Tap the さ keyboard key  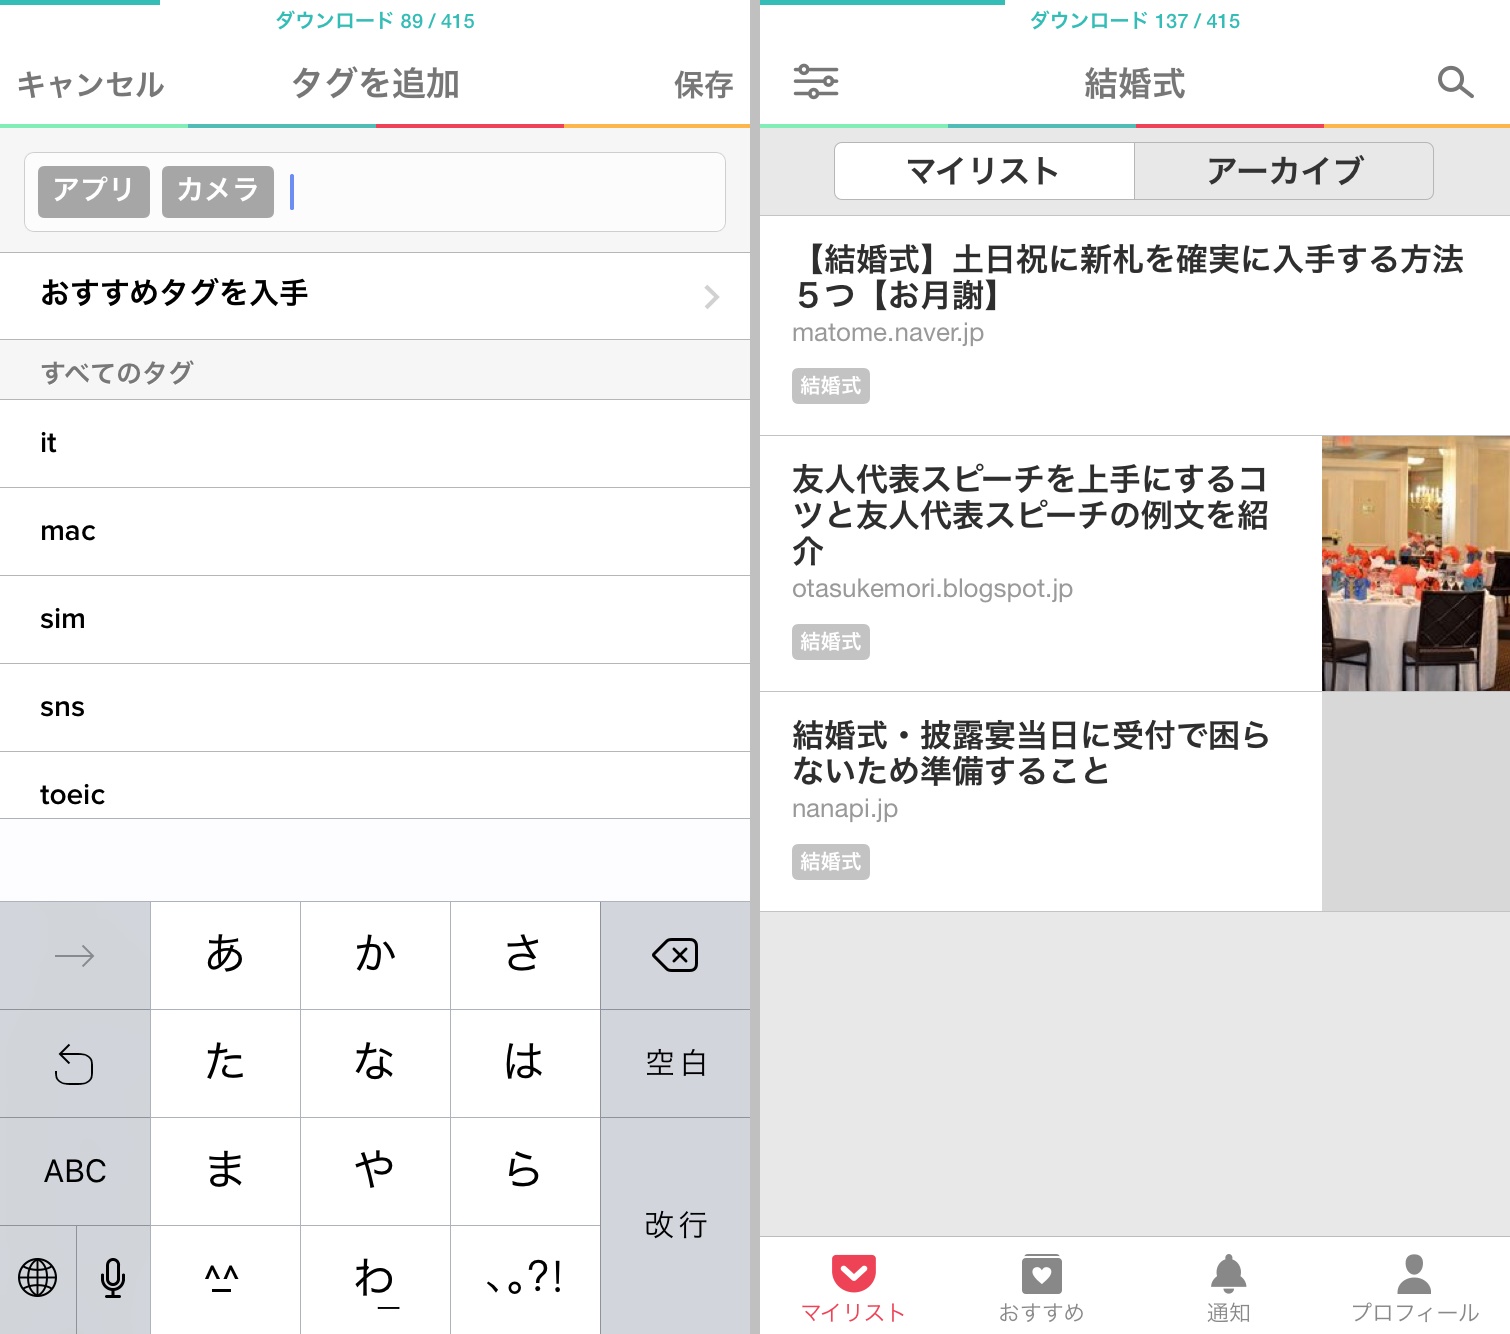tap(525, 955)
